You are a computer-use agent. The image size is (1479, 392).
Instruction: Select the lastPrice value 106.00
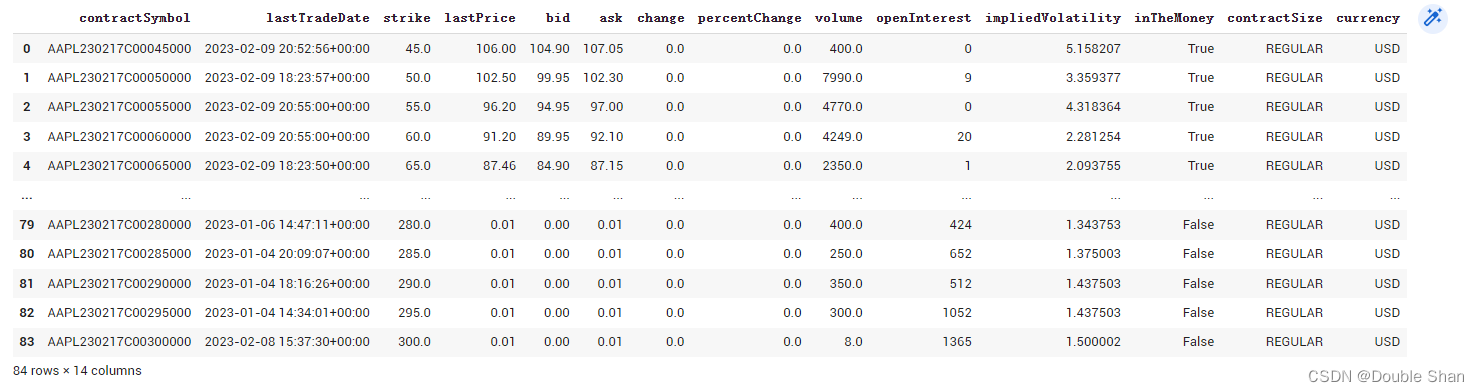click(496, 48)
